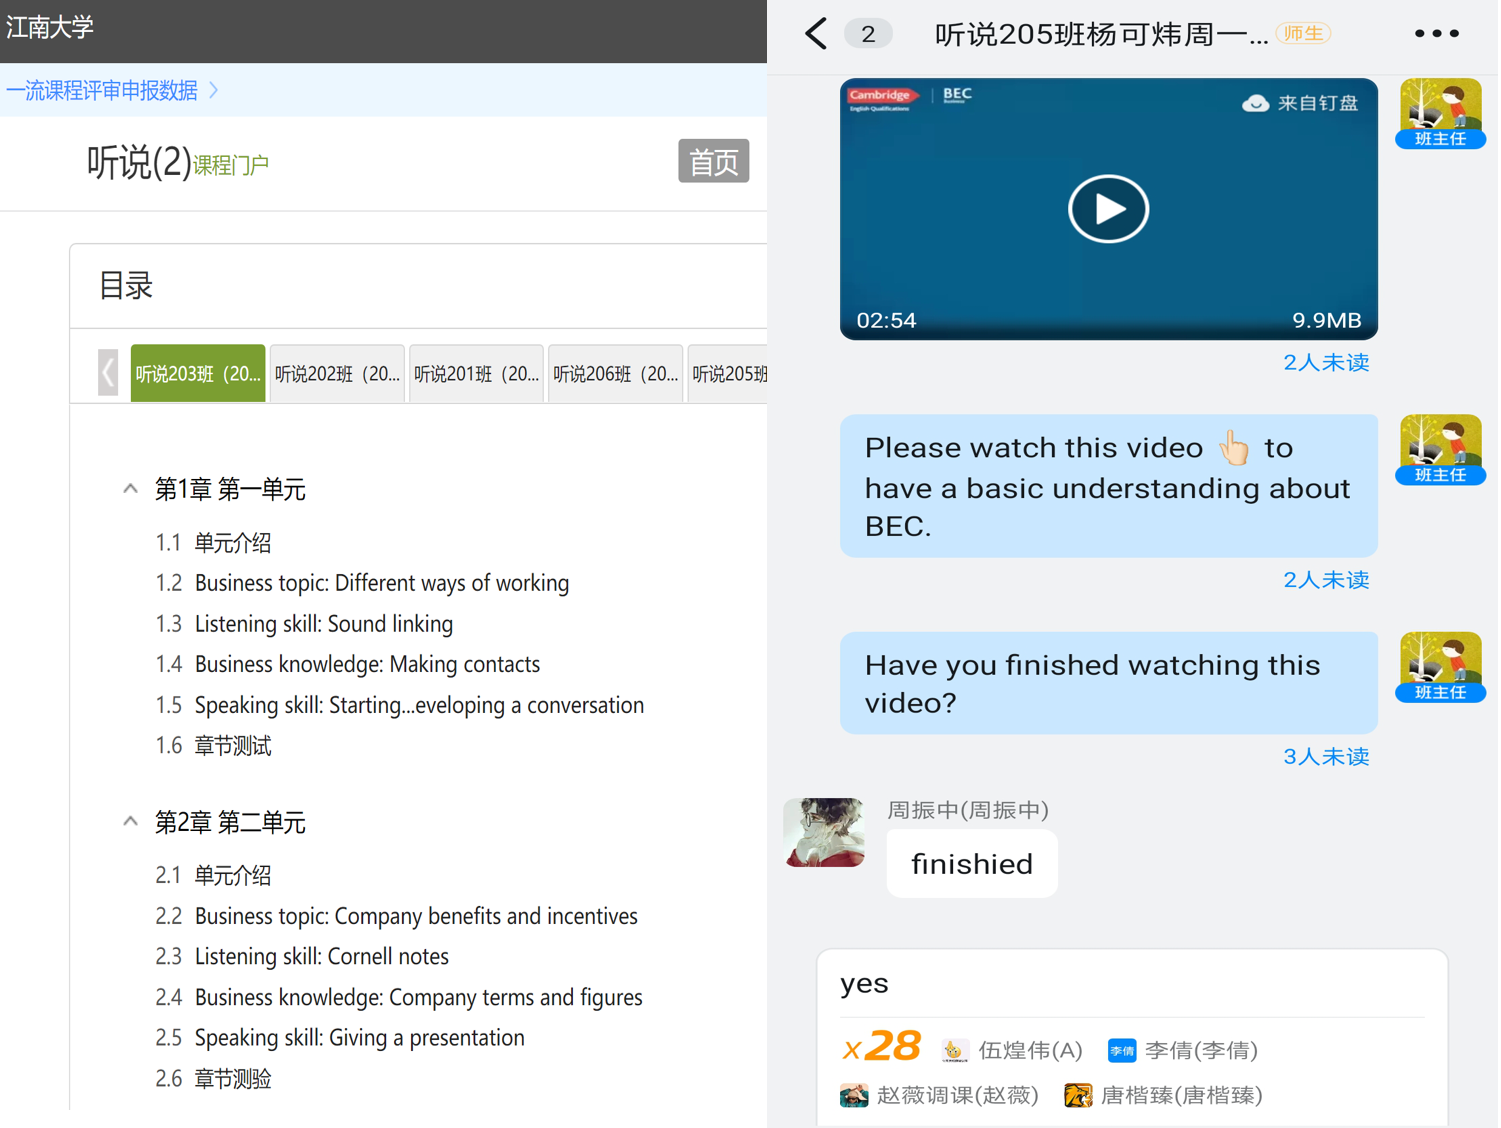
Task: Click the 来自钉盘 cloud icon on the video
Action: 1255,103
